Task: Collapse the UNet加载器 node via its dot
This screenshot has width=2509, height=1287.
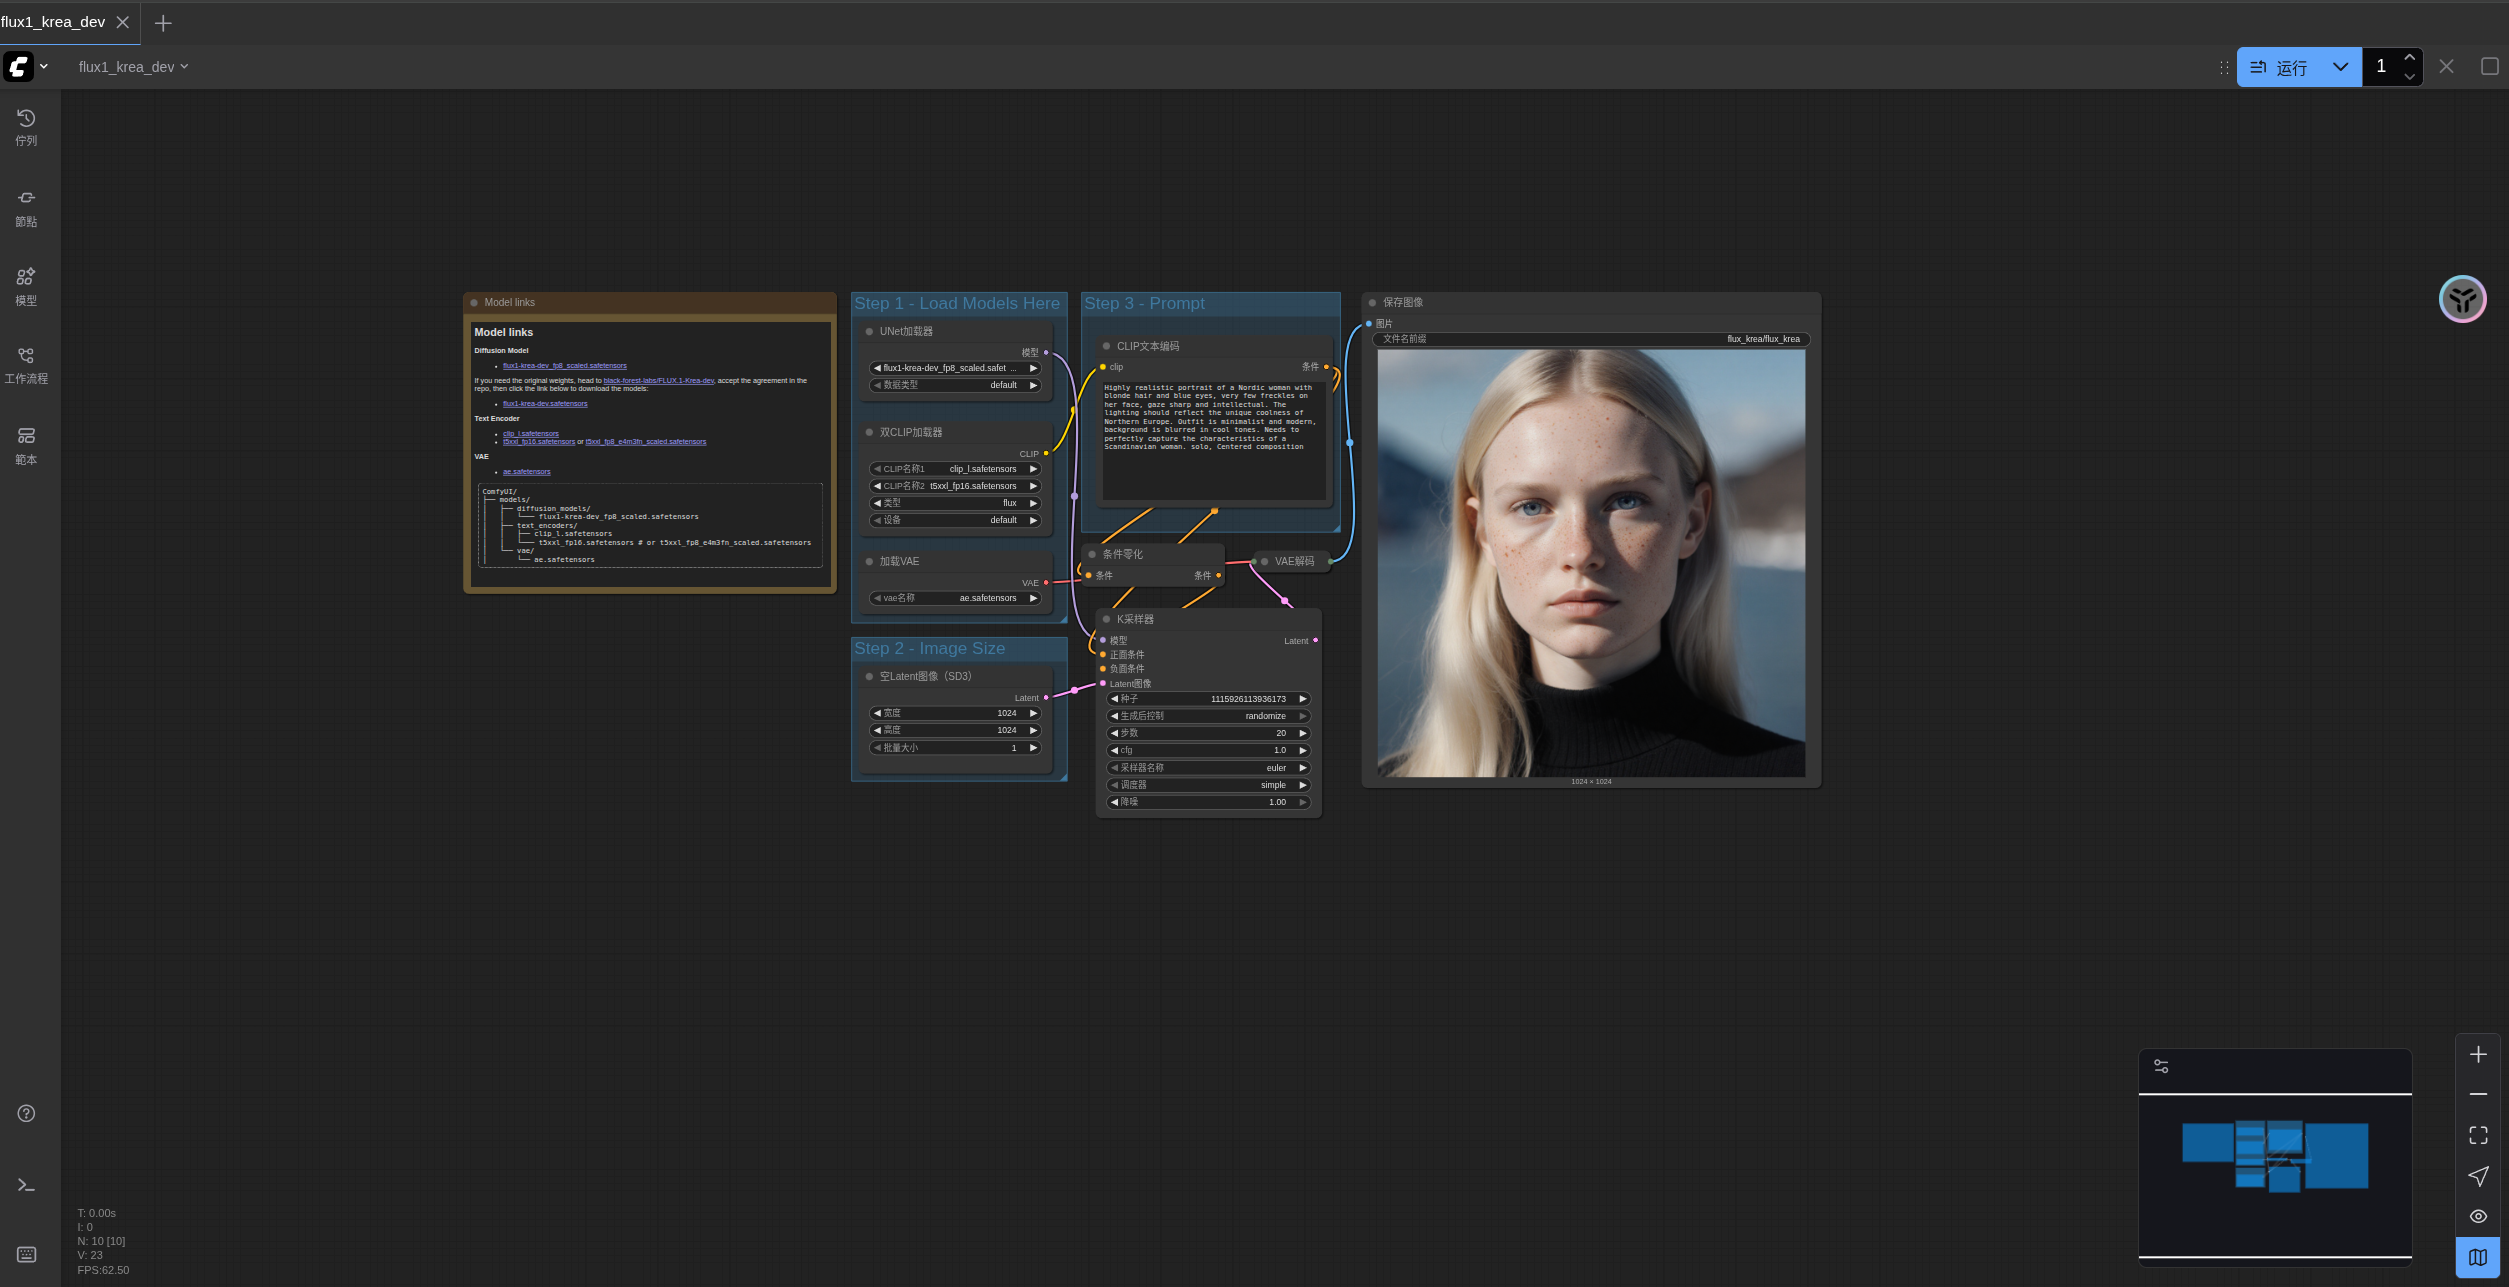Action: (869, 331)
